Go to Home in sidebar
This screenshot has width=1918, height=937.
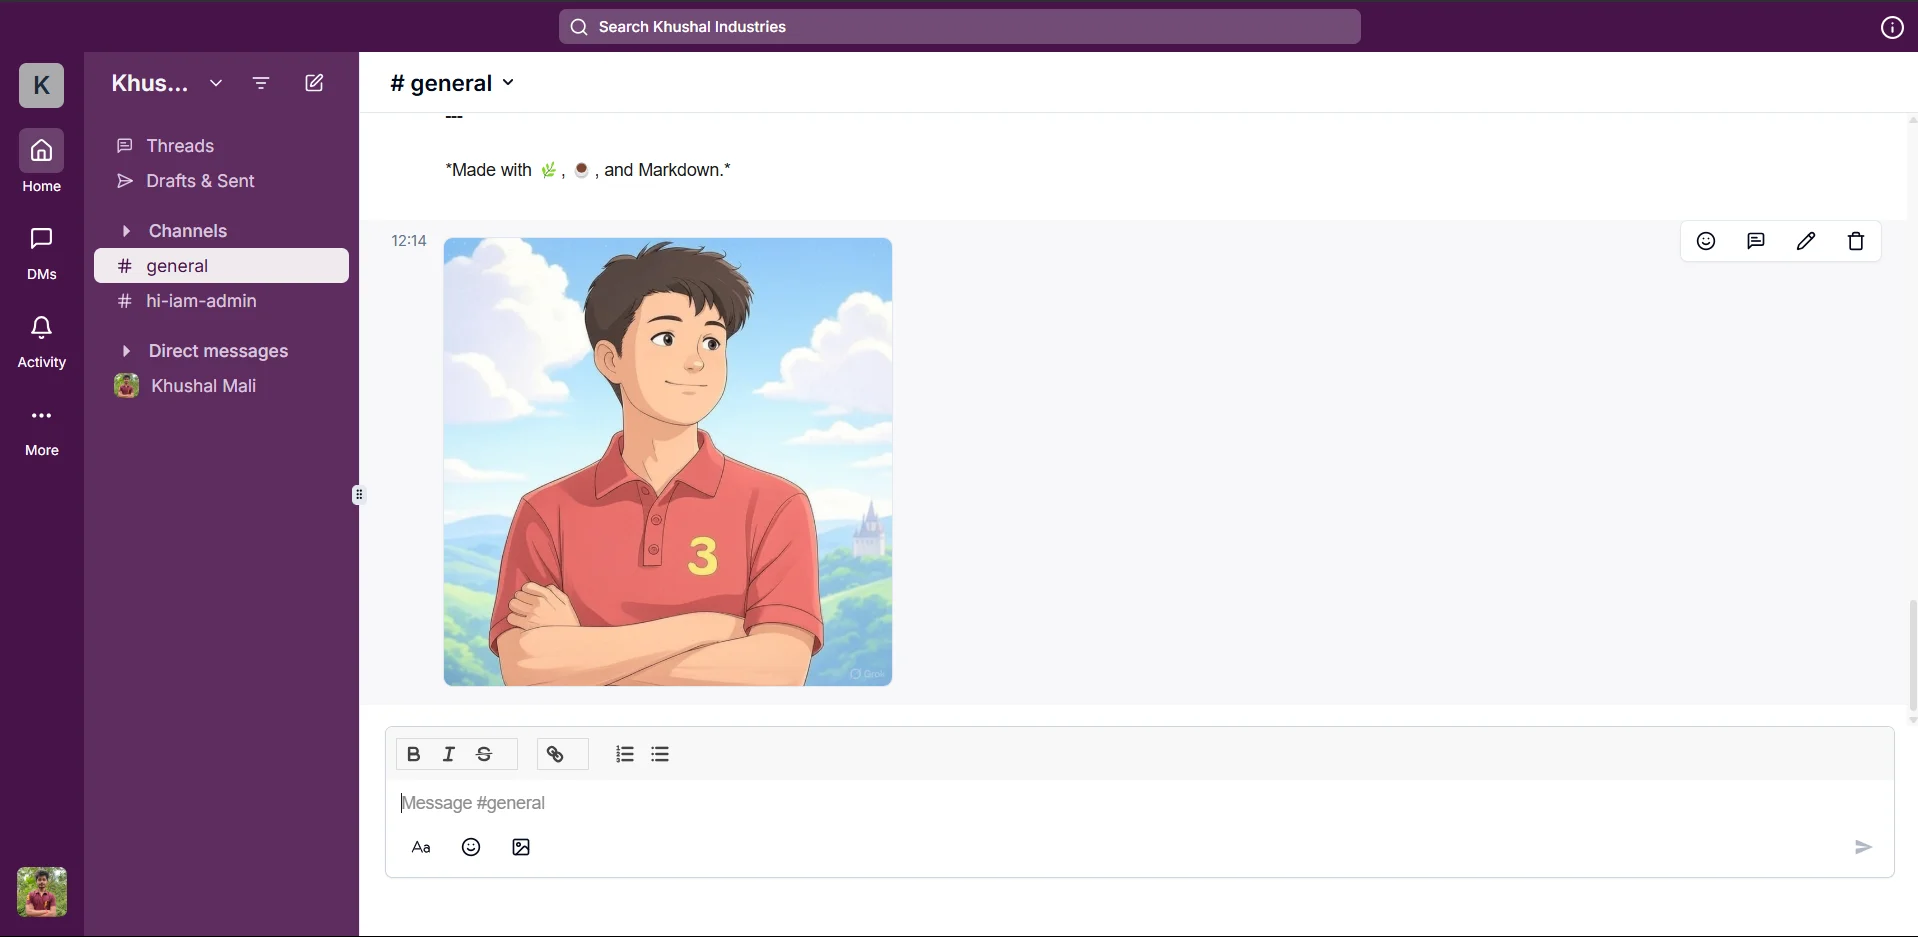pos(41,161)
